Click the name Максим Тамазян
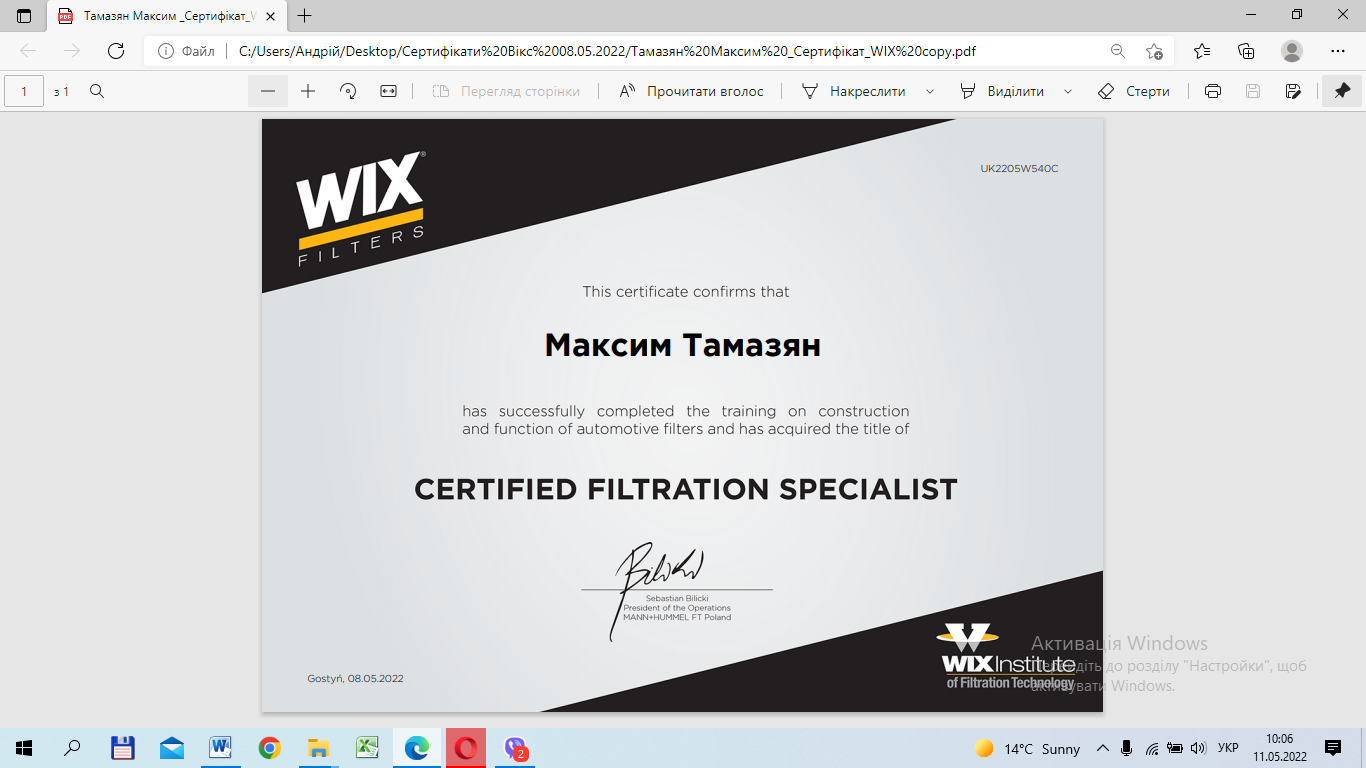The height and width of the screenshot is (768, 1366). click(682, 346)
